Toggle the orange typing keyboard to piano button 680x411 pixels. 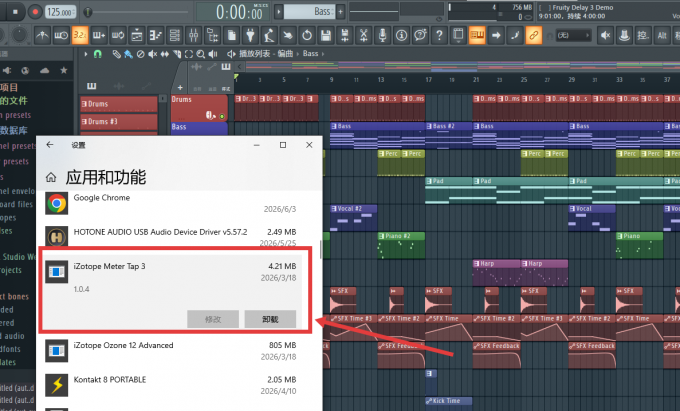[477, 36]
